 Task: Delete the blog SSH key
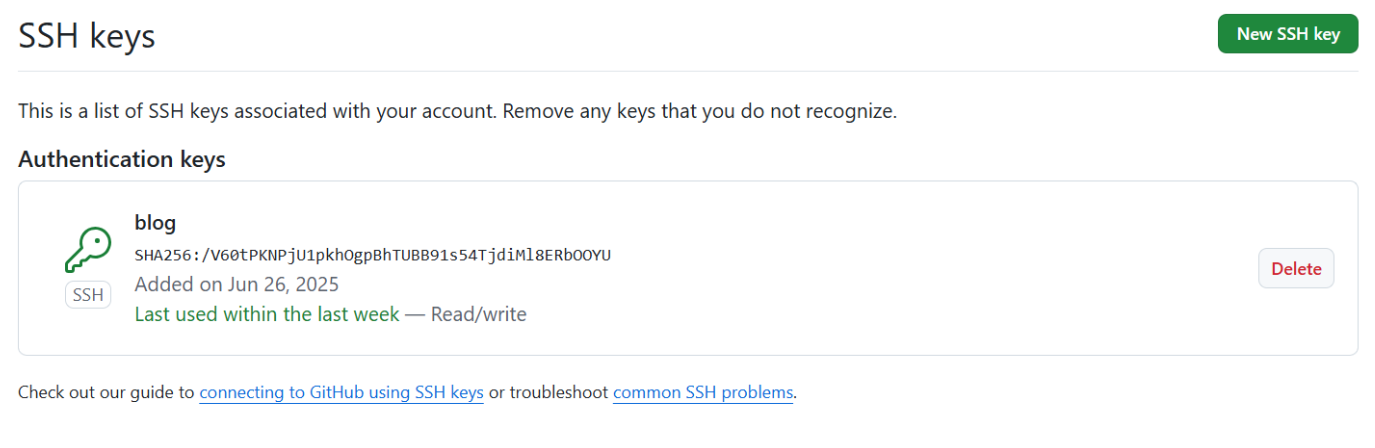pyautogui.click(x=1295, y=268)
